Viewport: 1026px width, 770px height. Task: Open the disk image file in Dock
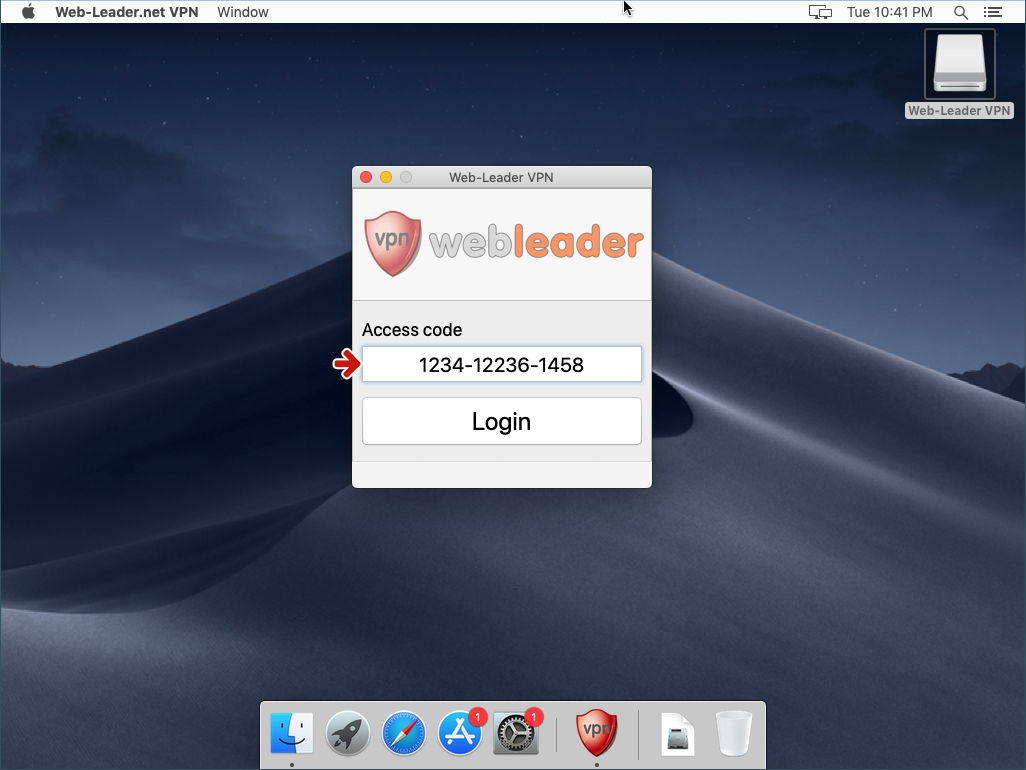click(677, 733)
